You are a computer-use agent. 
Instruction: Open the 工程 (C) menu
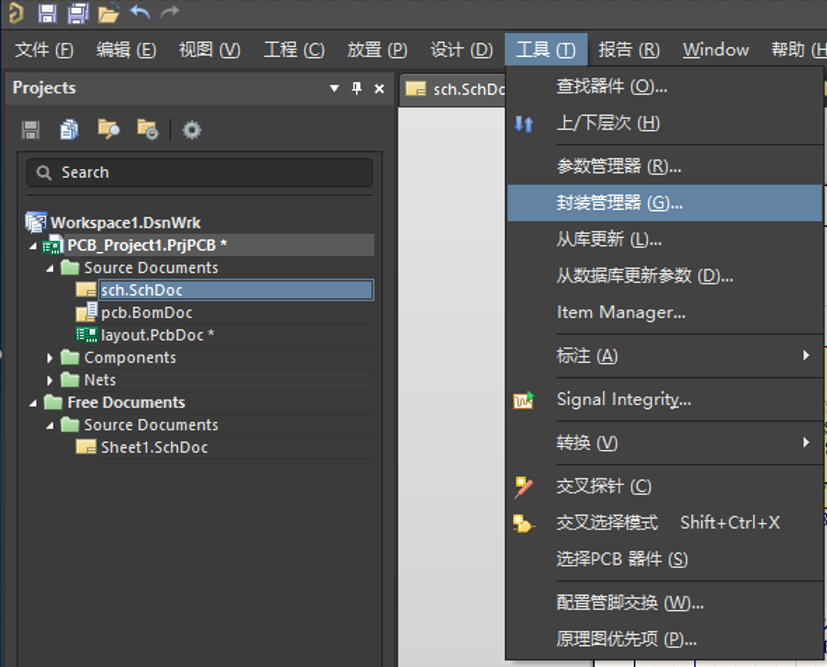click(294, 50)
